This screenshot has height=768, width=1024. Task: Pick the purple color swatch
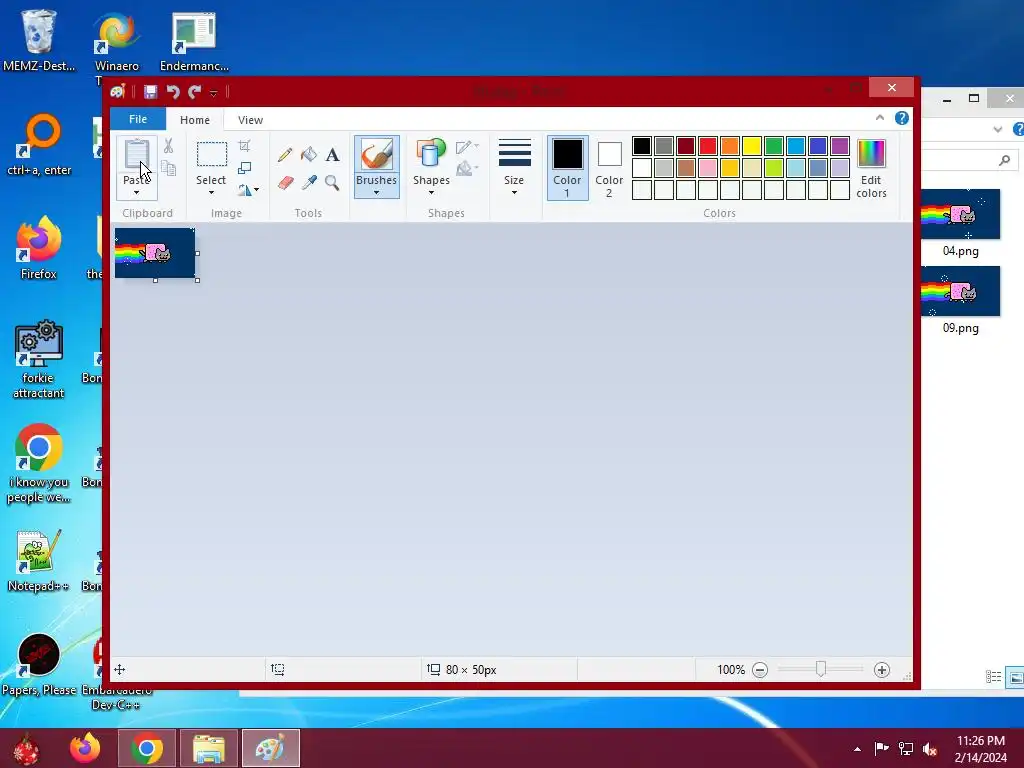pos(840,146)
